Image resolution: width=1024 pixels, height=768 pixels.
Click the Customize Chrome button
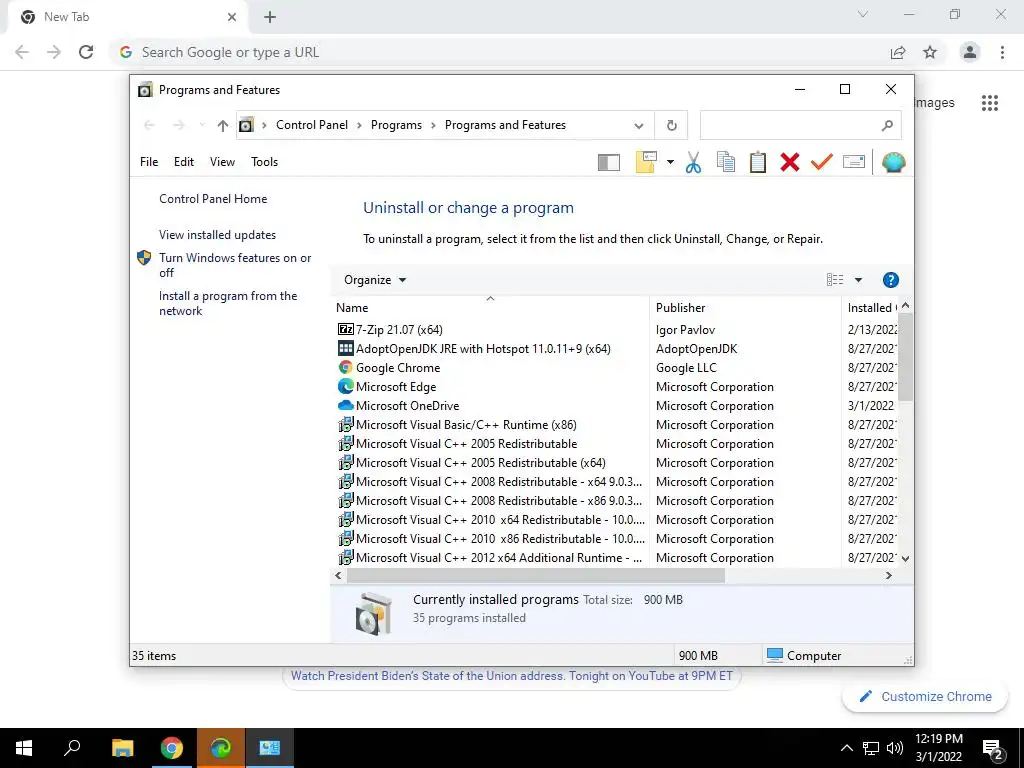(925, 697)
